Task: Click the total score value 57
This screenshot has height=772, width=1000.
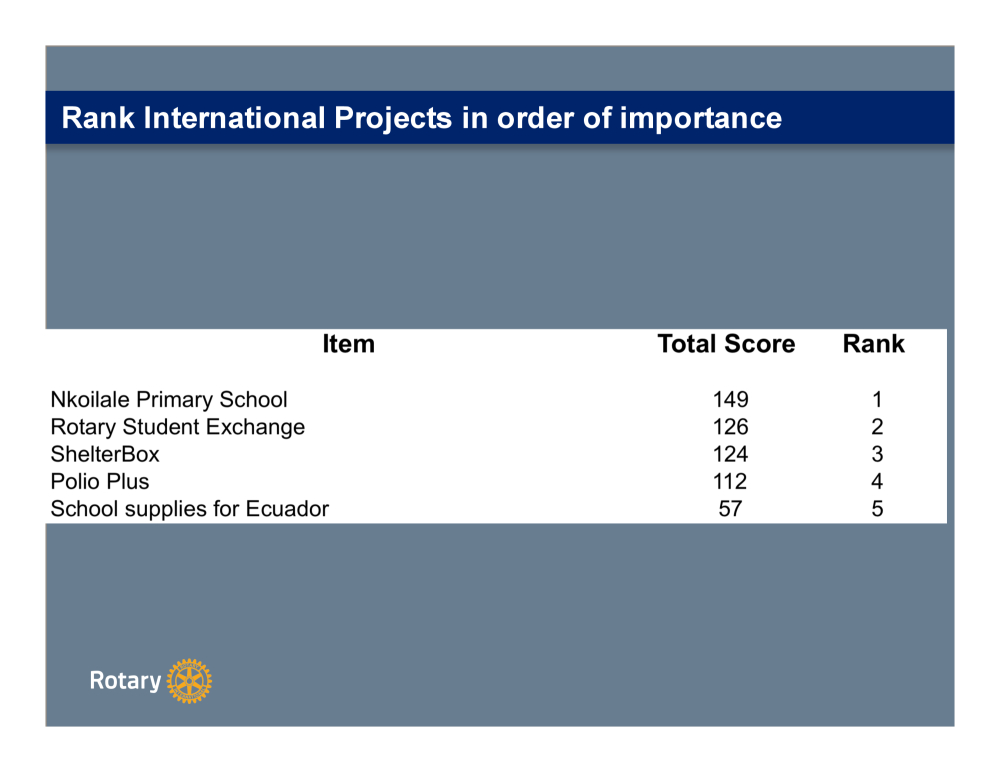Action: point(730,509)
